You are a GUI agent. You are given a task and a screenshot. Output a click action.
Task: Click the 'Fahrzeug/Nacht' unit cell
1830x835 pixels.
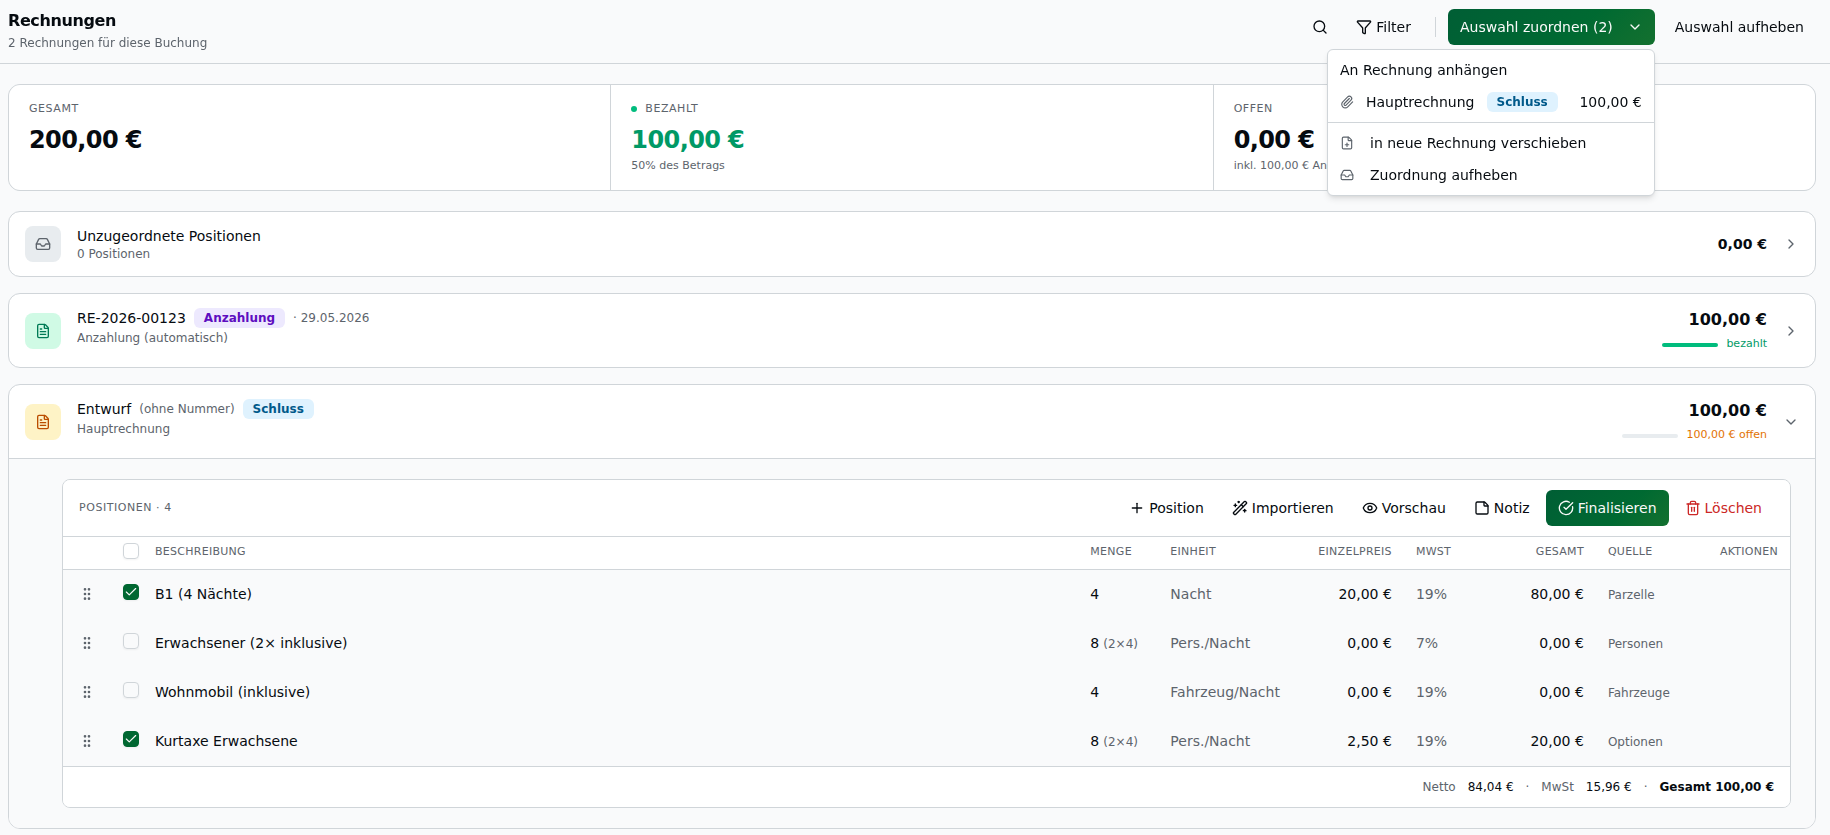[x=1225, y=692]
